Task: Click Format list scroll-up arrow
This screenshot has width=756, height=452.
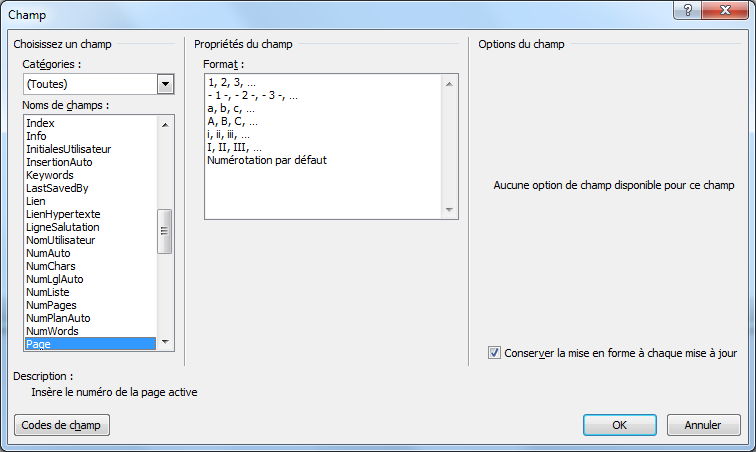Action: (449, 84)
